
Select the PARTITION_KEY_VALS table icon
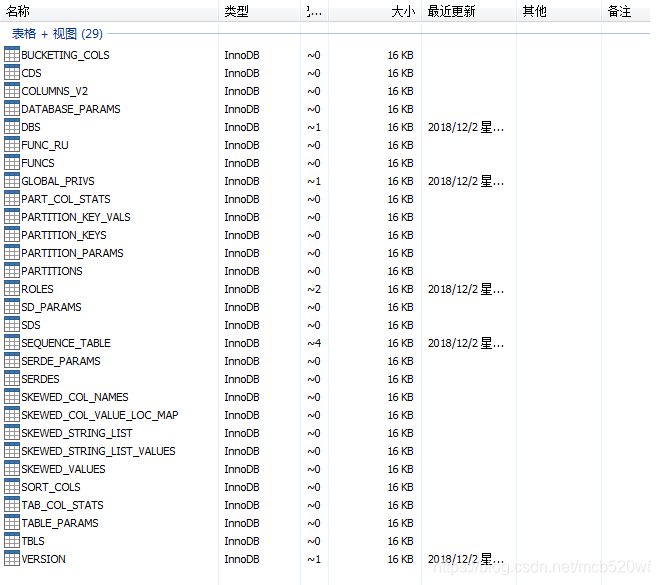[12, 217]
